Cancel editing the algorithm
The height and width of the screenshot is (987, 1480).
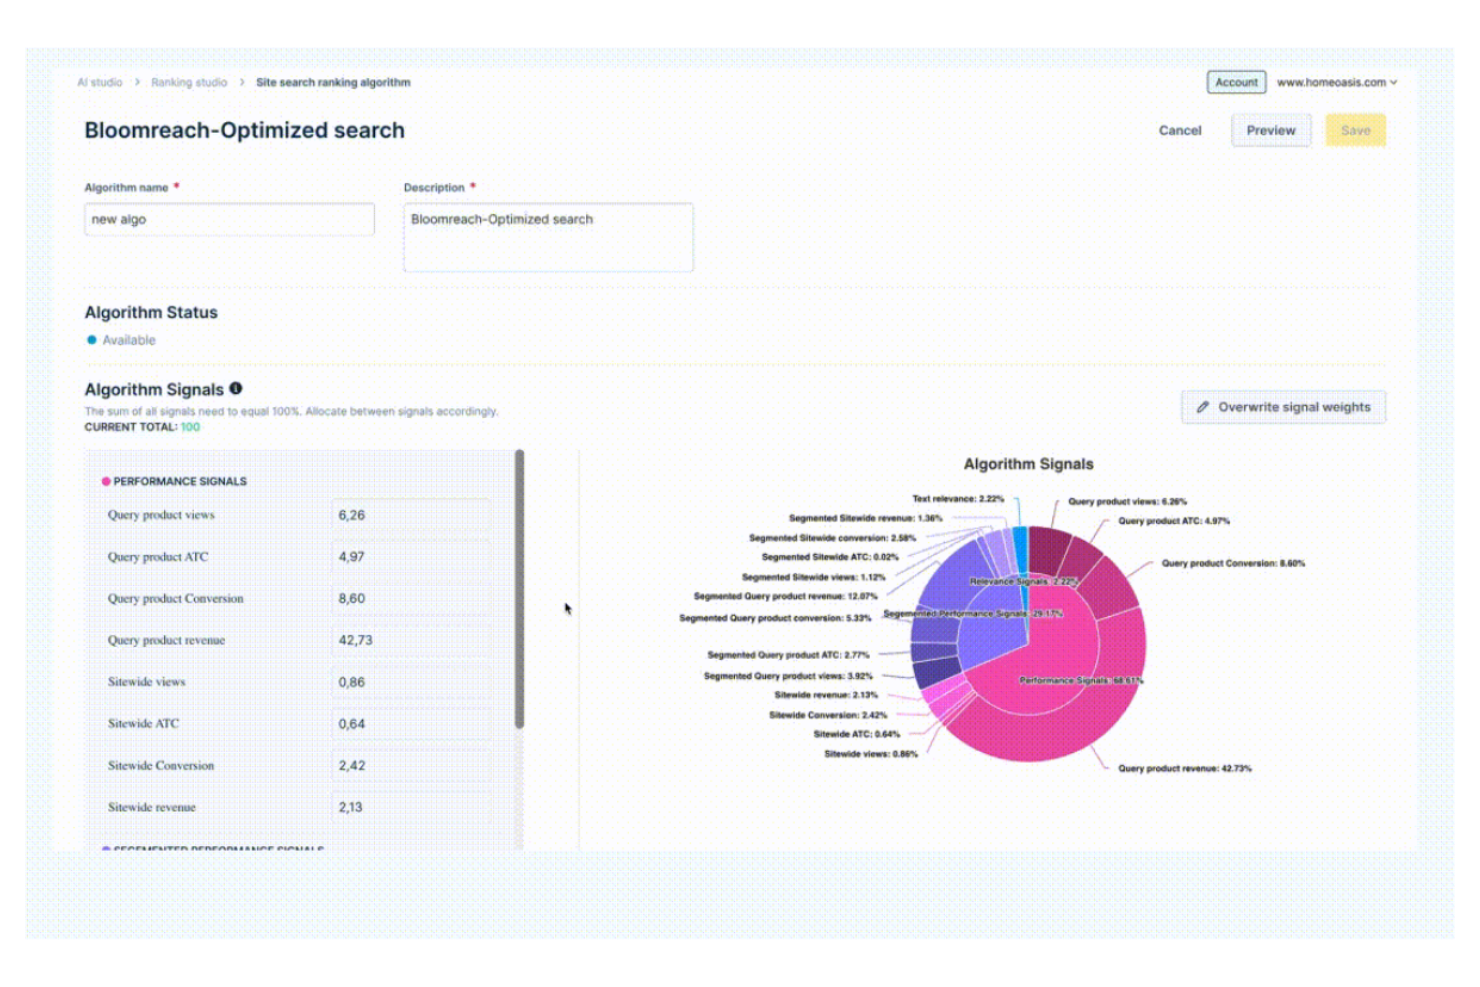coord(1180,130)
